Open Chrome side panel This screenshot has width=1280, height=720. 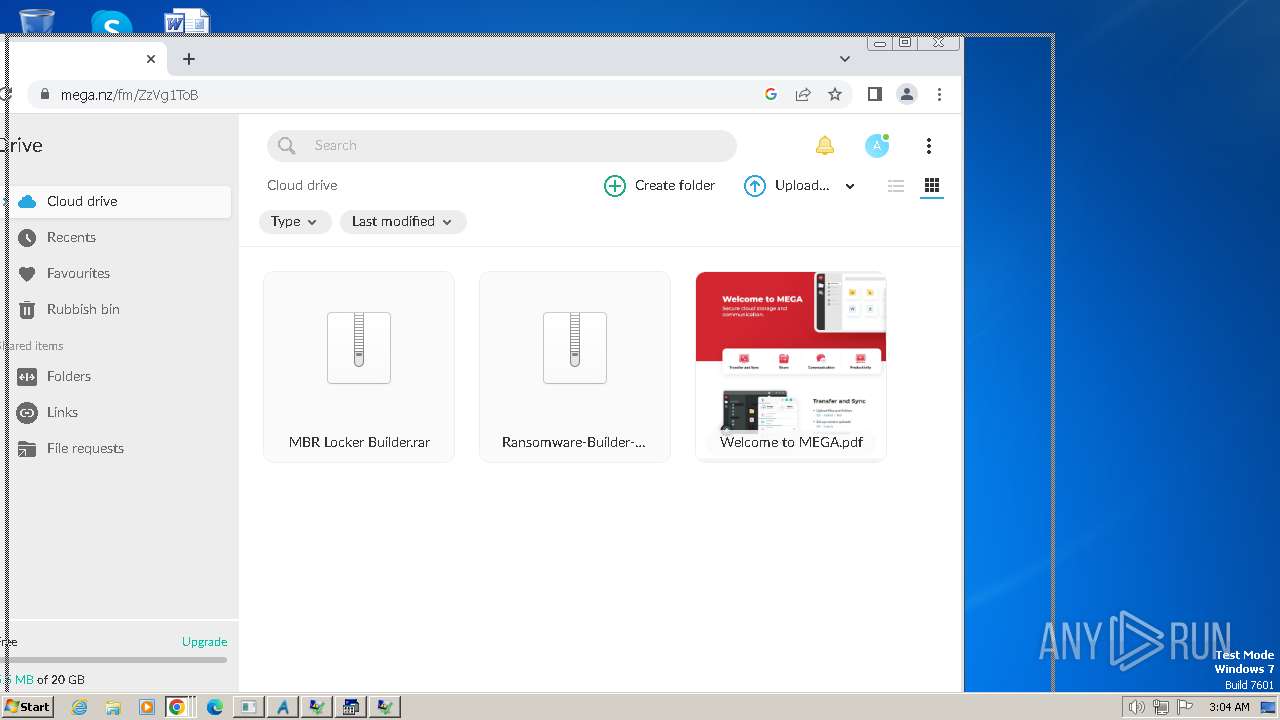875,94
